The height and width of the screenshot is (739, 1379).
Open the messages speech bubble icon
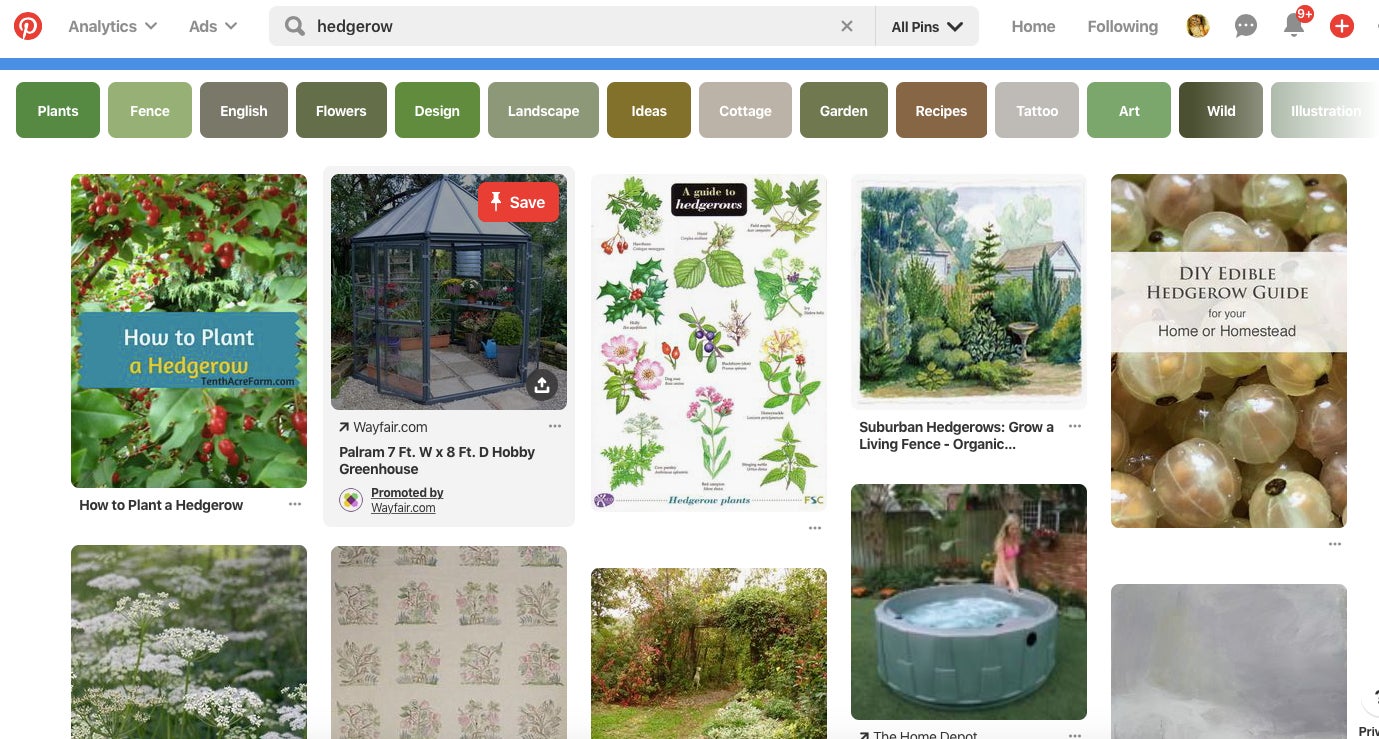pos(1245,27)
